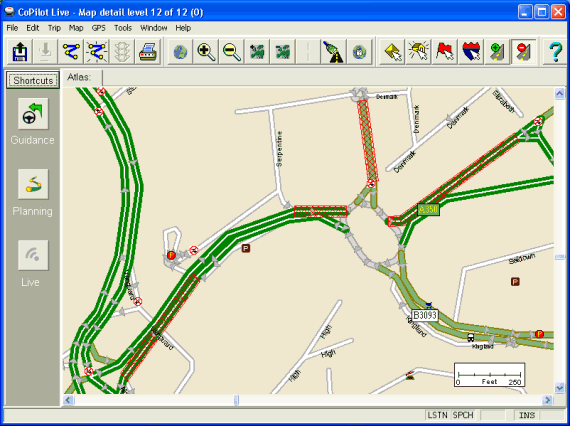Viewport: 570px width, 426px height.
Task: Select the sparkling envelope pointer tool
Action: (419, 52)
